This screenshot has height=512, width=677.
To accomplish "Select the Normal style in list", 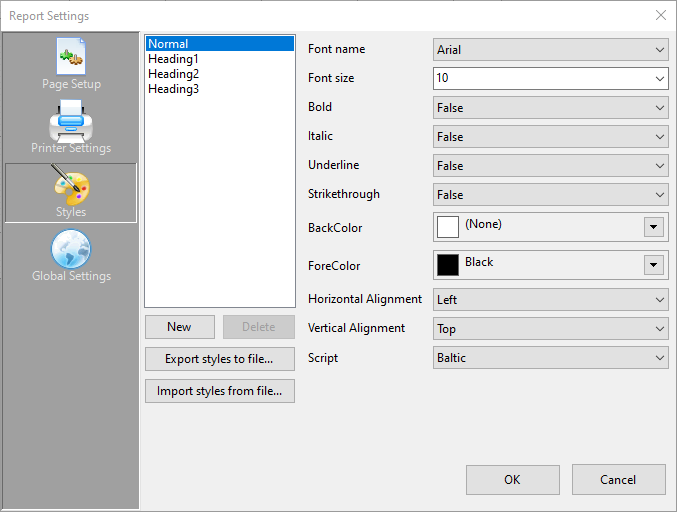I will (x=220, y=44).
